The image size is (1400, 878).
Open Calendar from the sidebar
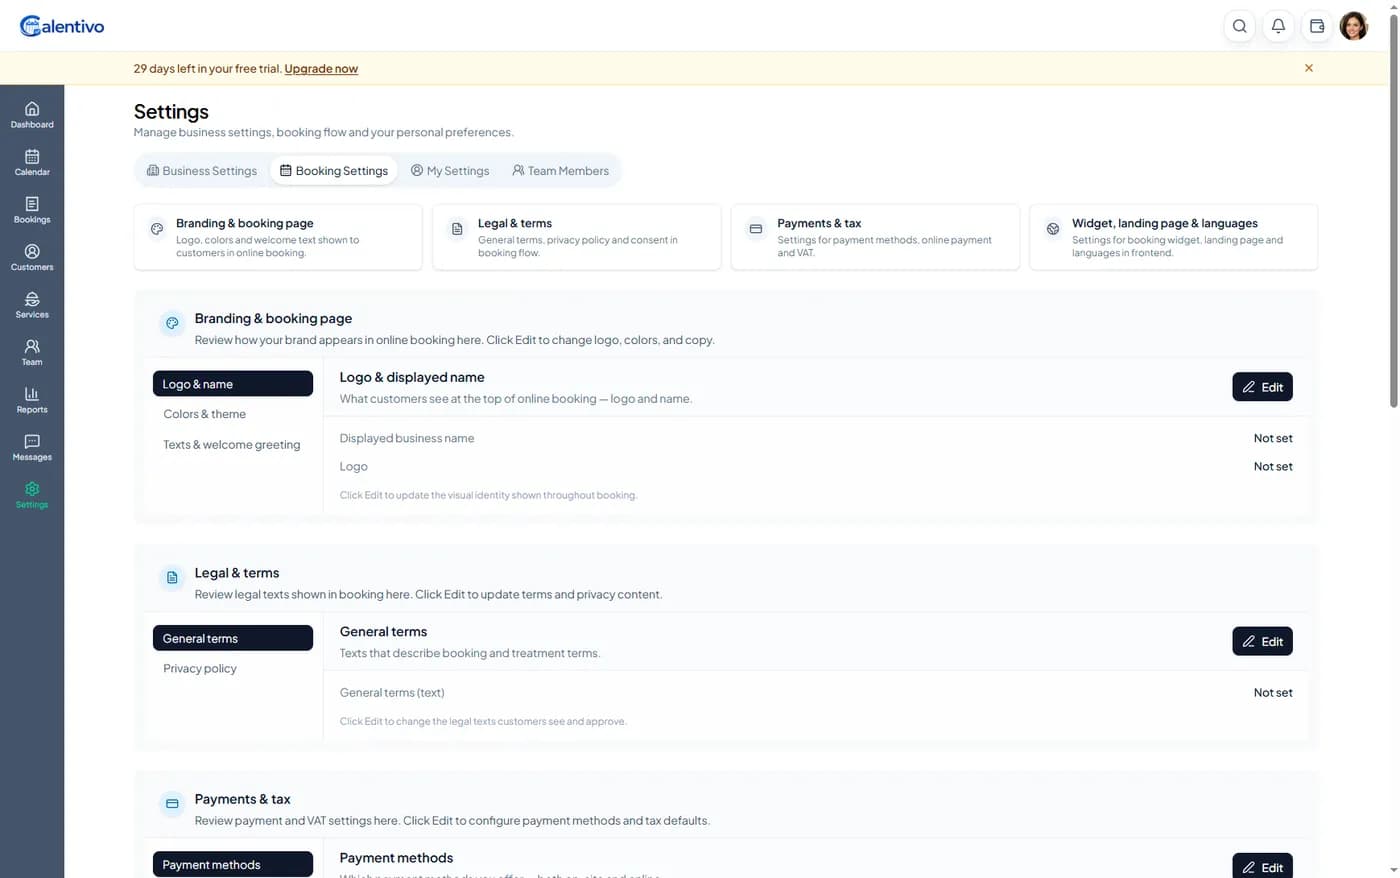[32, 162]
